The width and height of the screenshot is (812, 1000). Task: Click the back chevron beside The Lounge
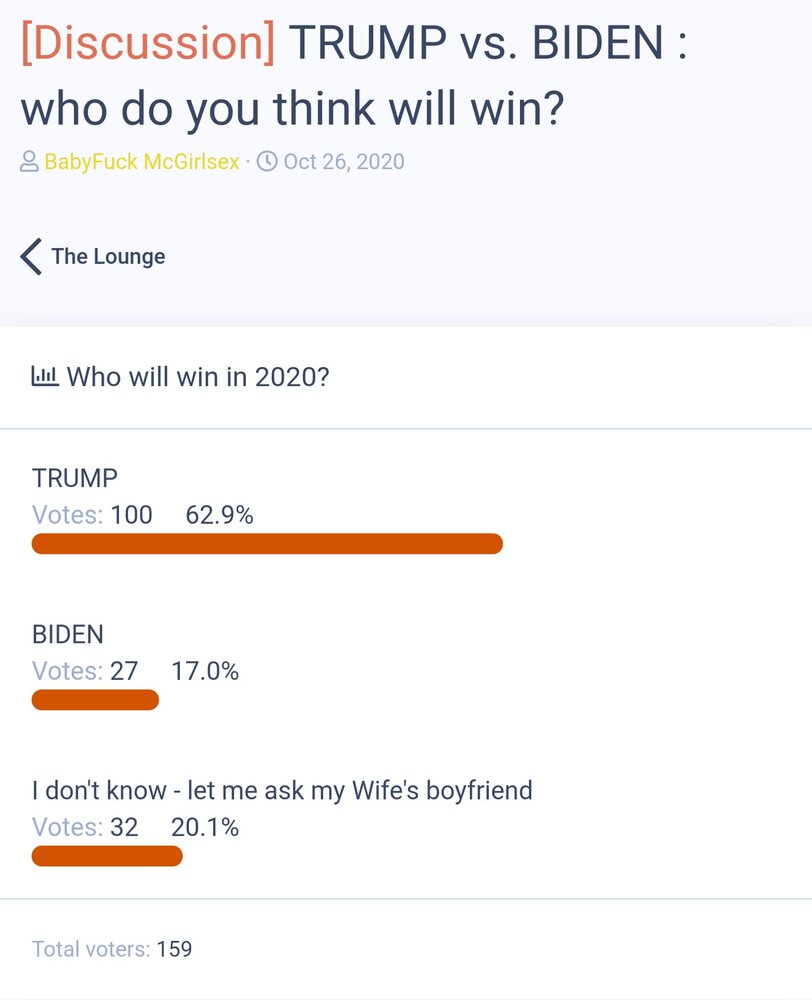(x=31, y=257)
